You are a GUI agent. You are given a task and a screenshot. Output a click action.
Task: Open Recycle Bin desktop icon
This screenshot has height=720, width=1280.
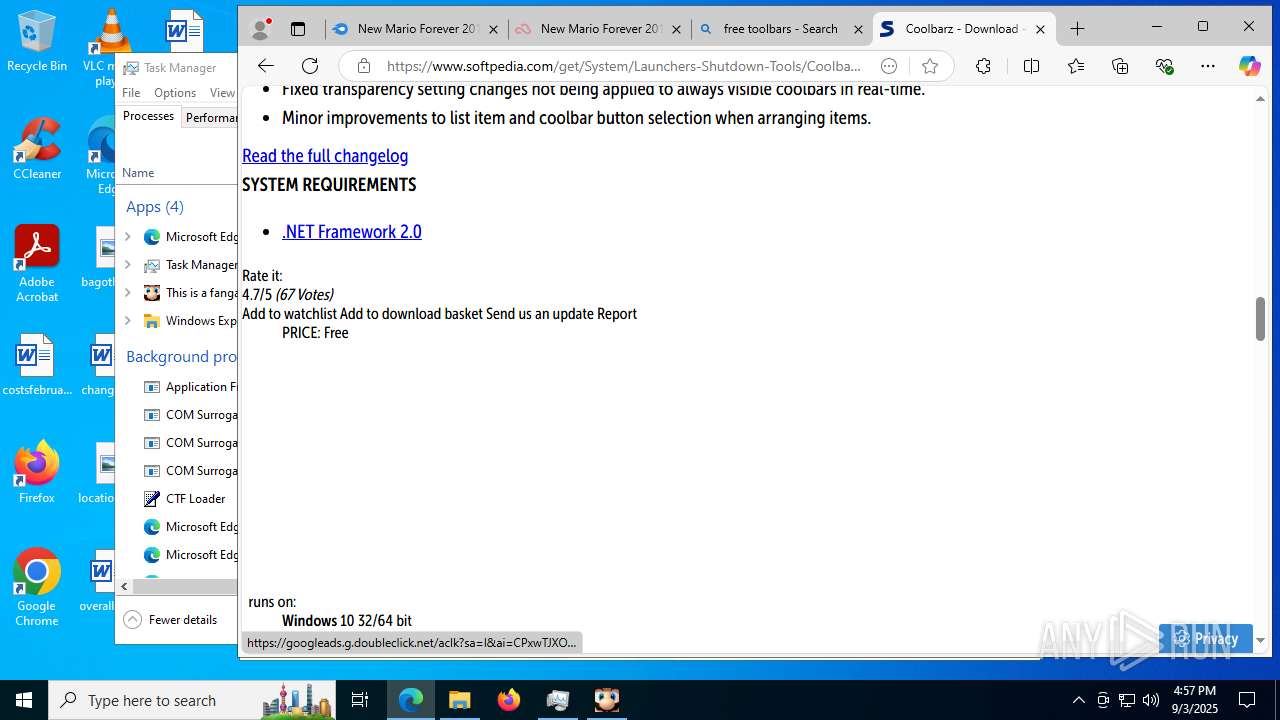36,42
